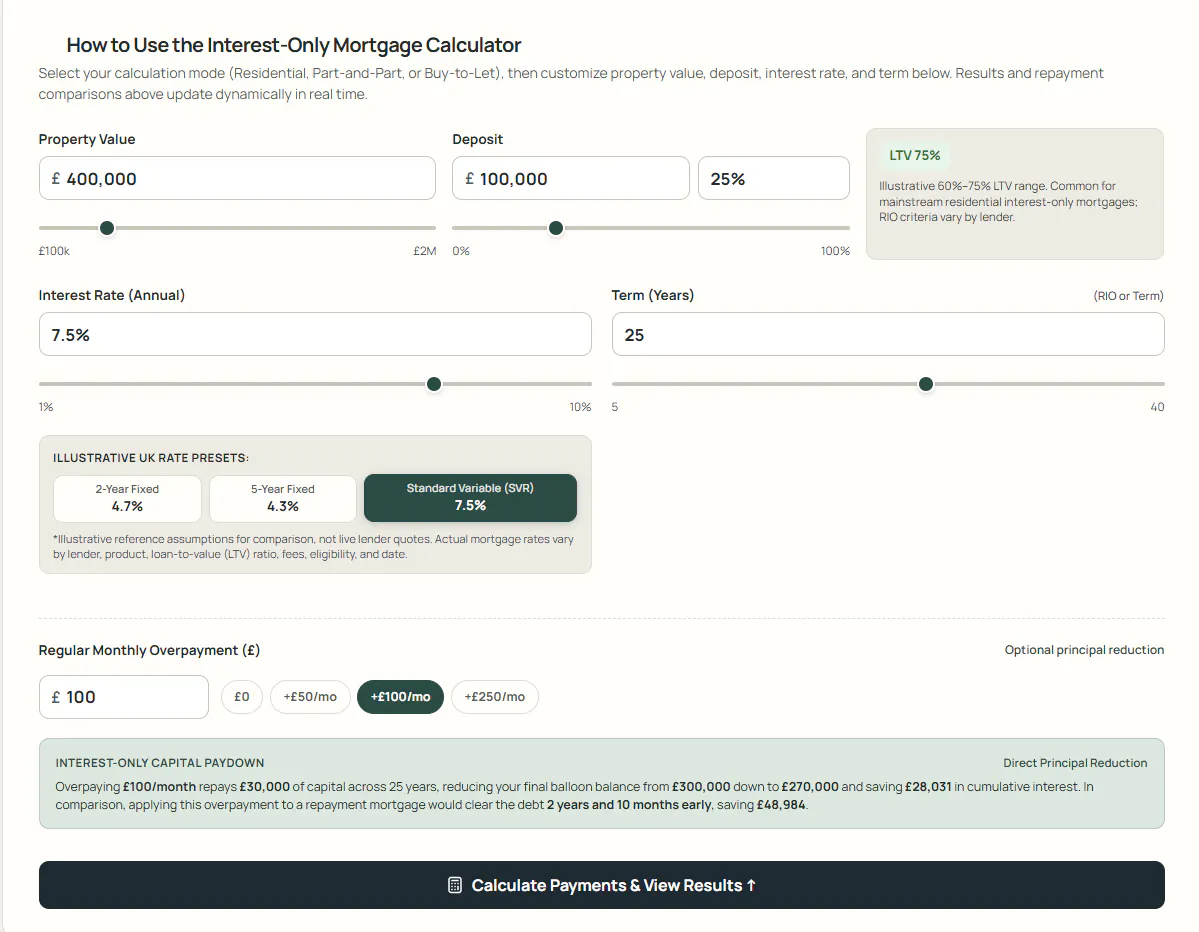Focus the Deposit amount input showing 100,000
1199x932 pixels.
click(570, 178)
